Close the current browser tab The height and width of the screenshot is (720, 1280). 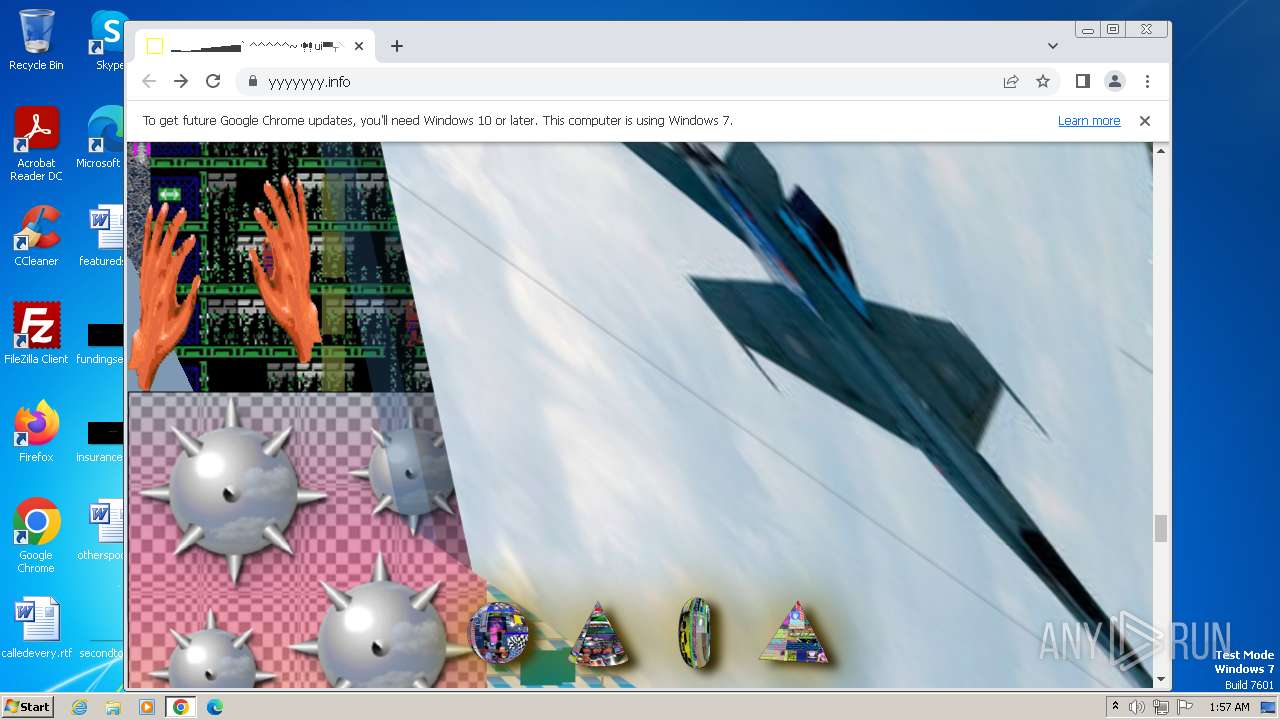(359, 46)
